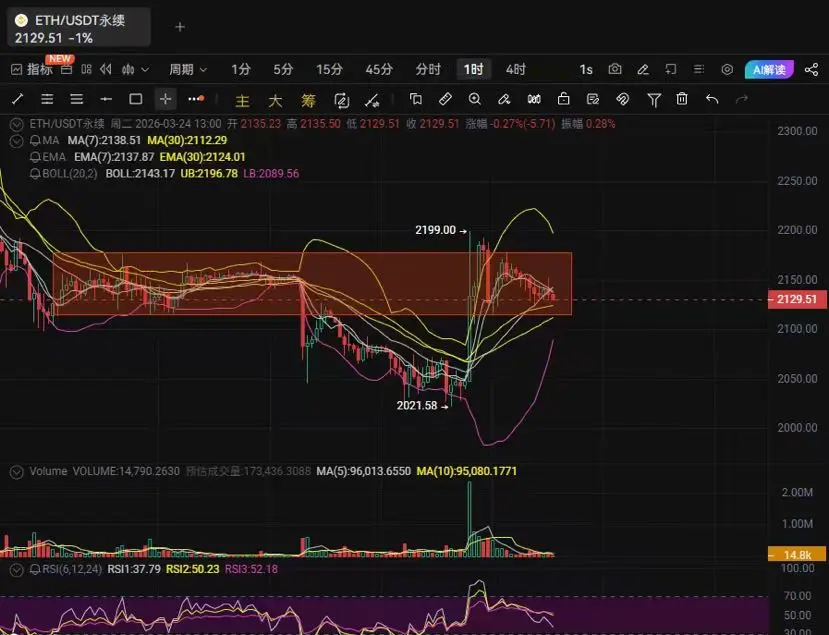Toggle the RSI alert bell
The image size is (829, 635).
(35, 569)
